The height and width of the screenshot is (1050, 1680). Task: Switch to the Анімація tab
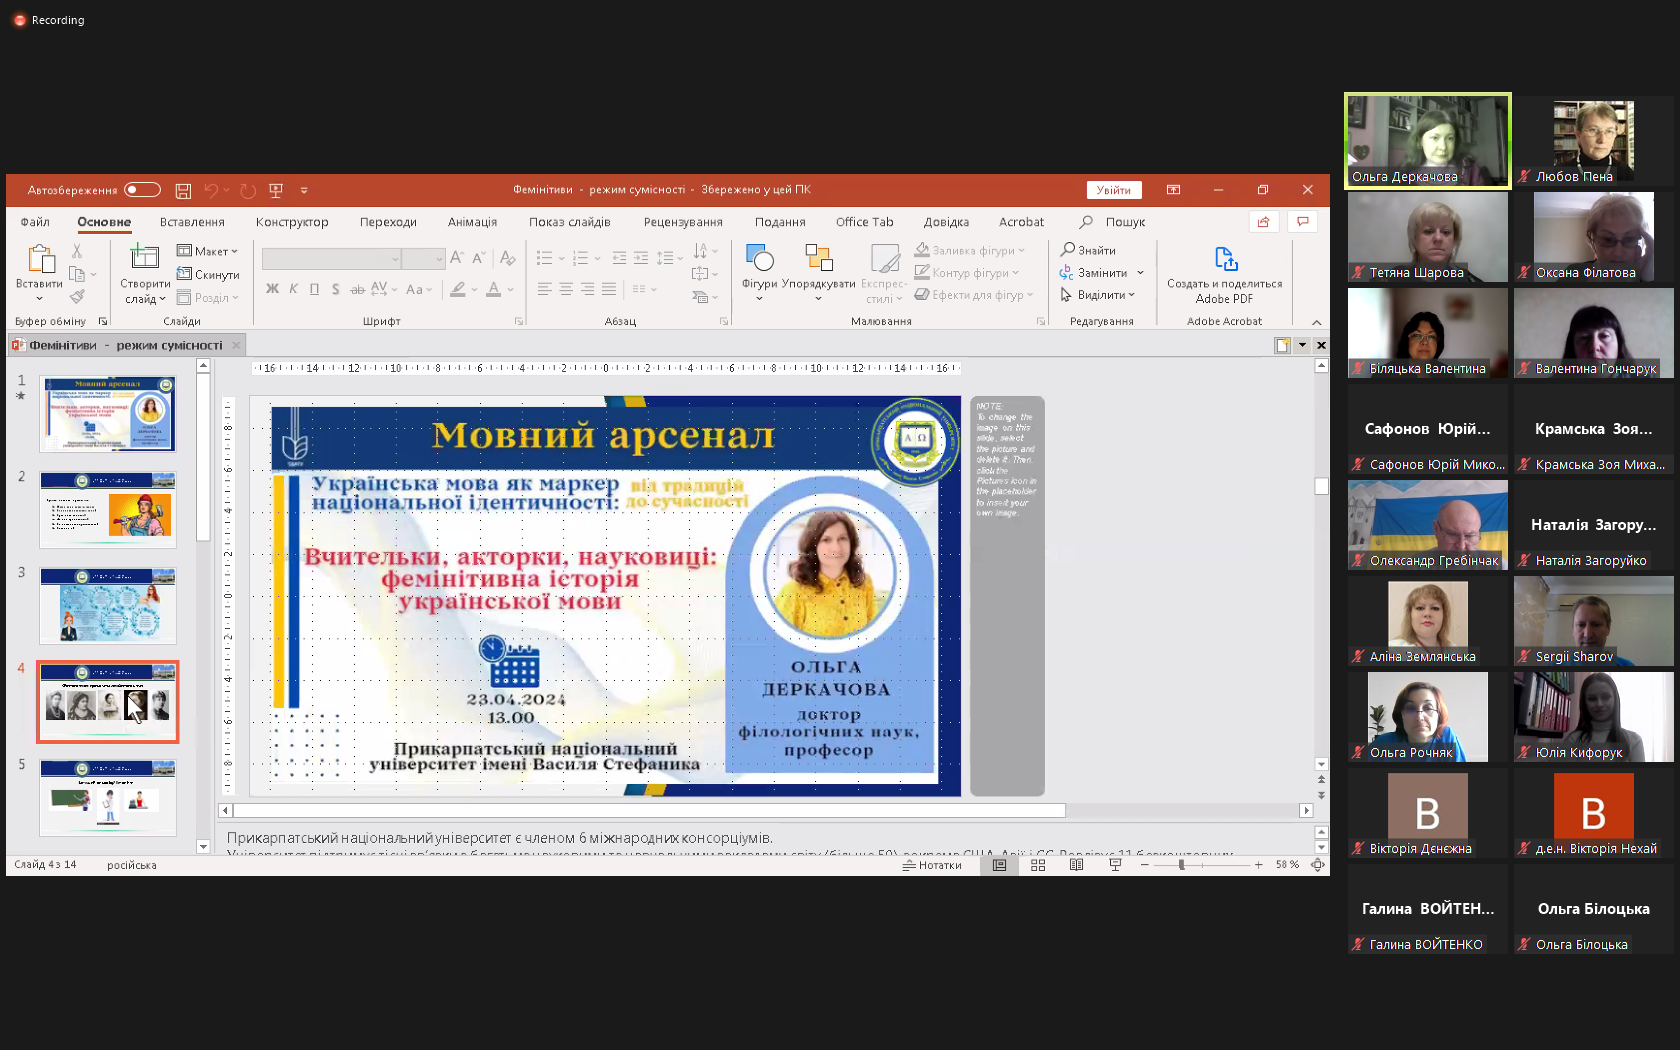tap(472, 222)
